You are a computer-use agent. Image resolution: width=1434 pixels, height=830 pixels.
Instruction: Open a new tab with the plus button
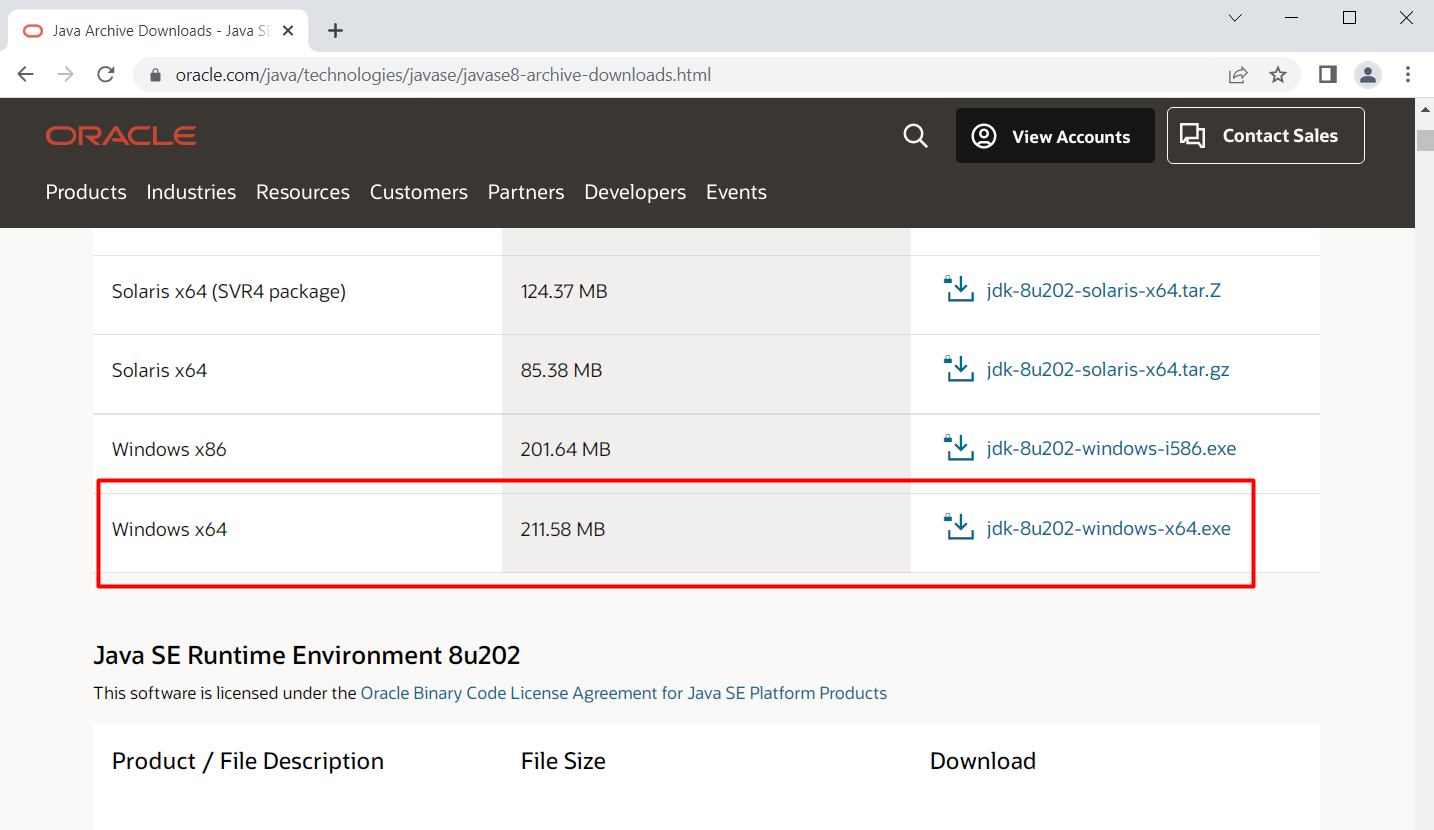[335, 31]
